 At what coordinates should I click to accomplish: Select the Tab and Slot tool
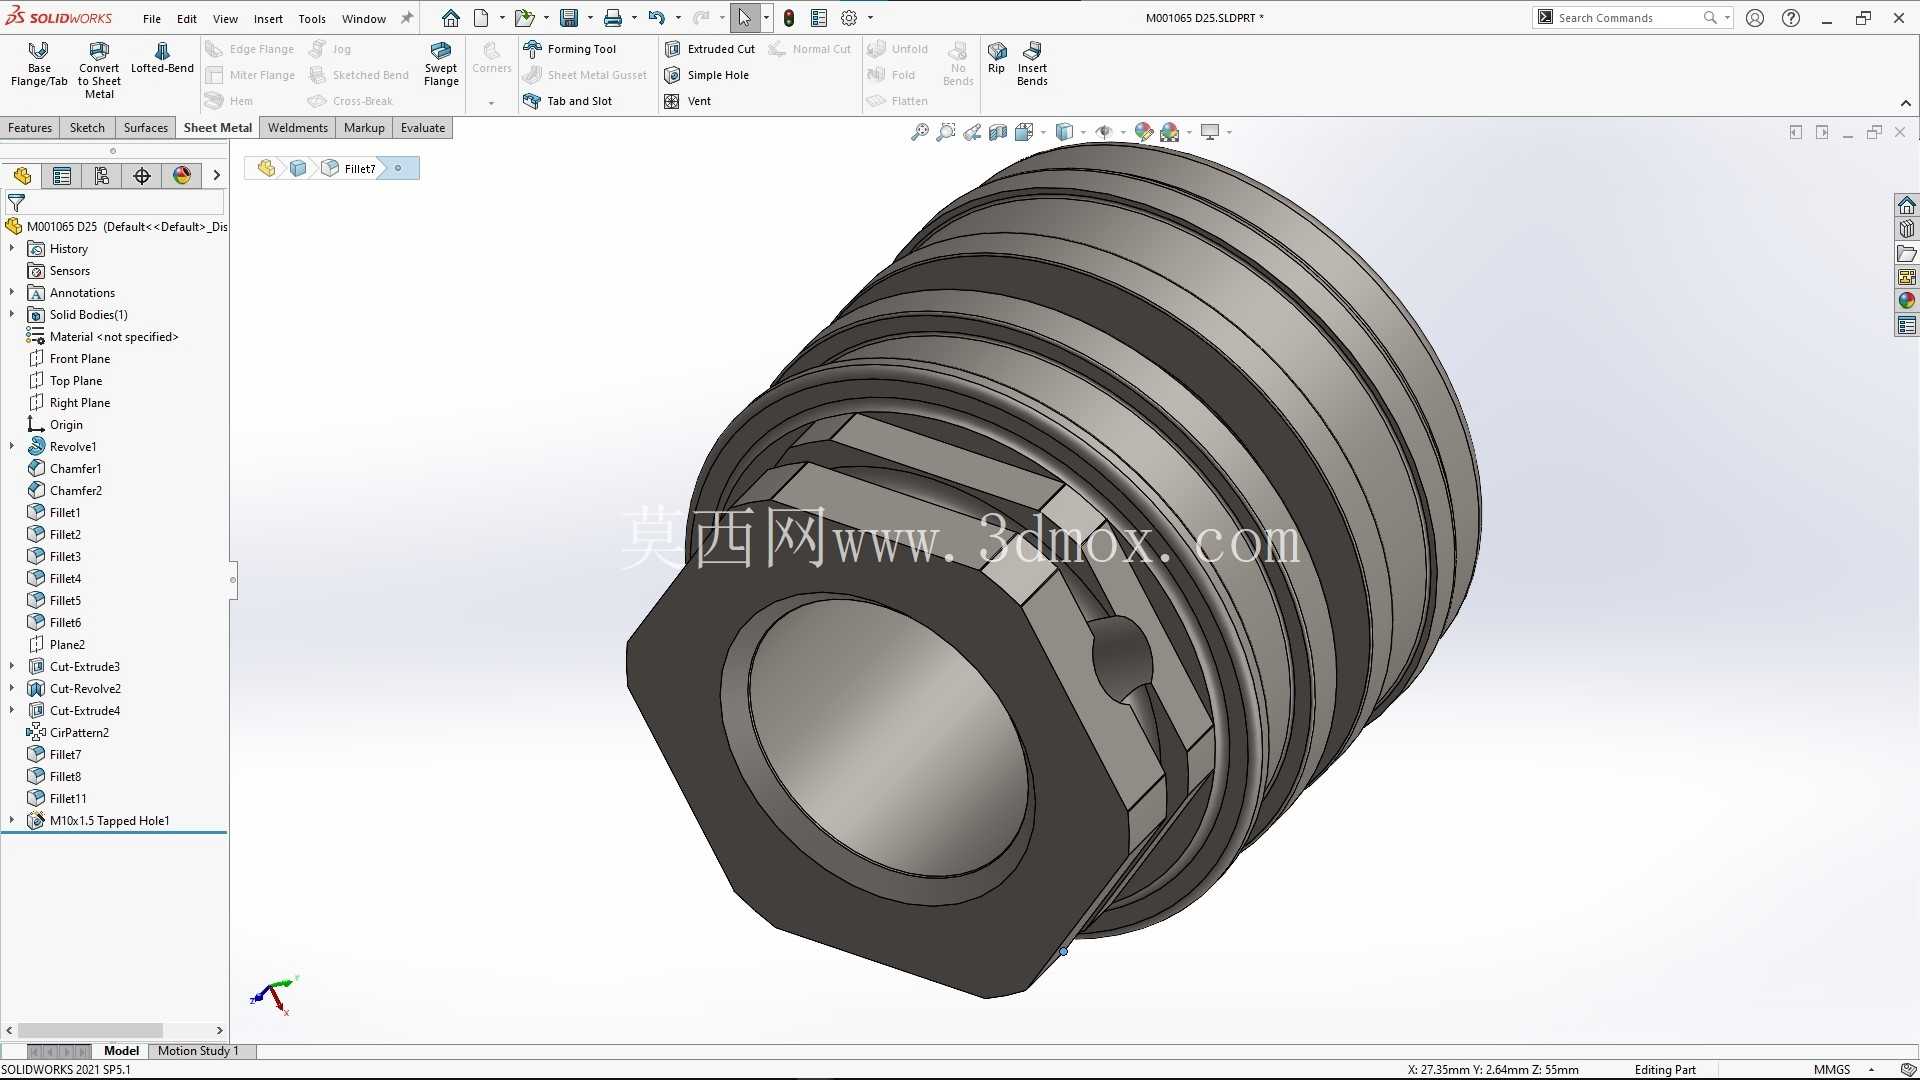tap(568, 101)
